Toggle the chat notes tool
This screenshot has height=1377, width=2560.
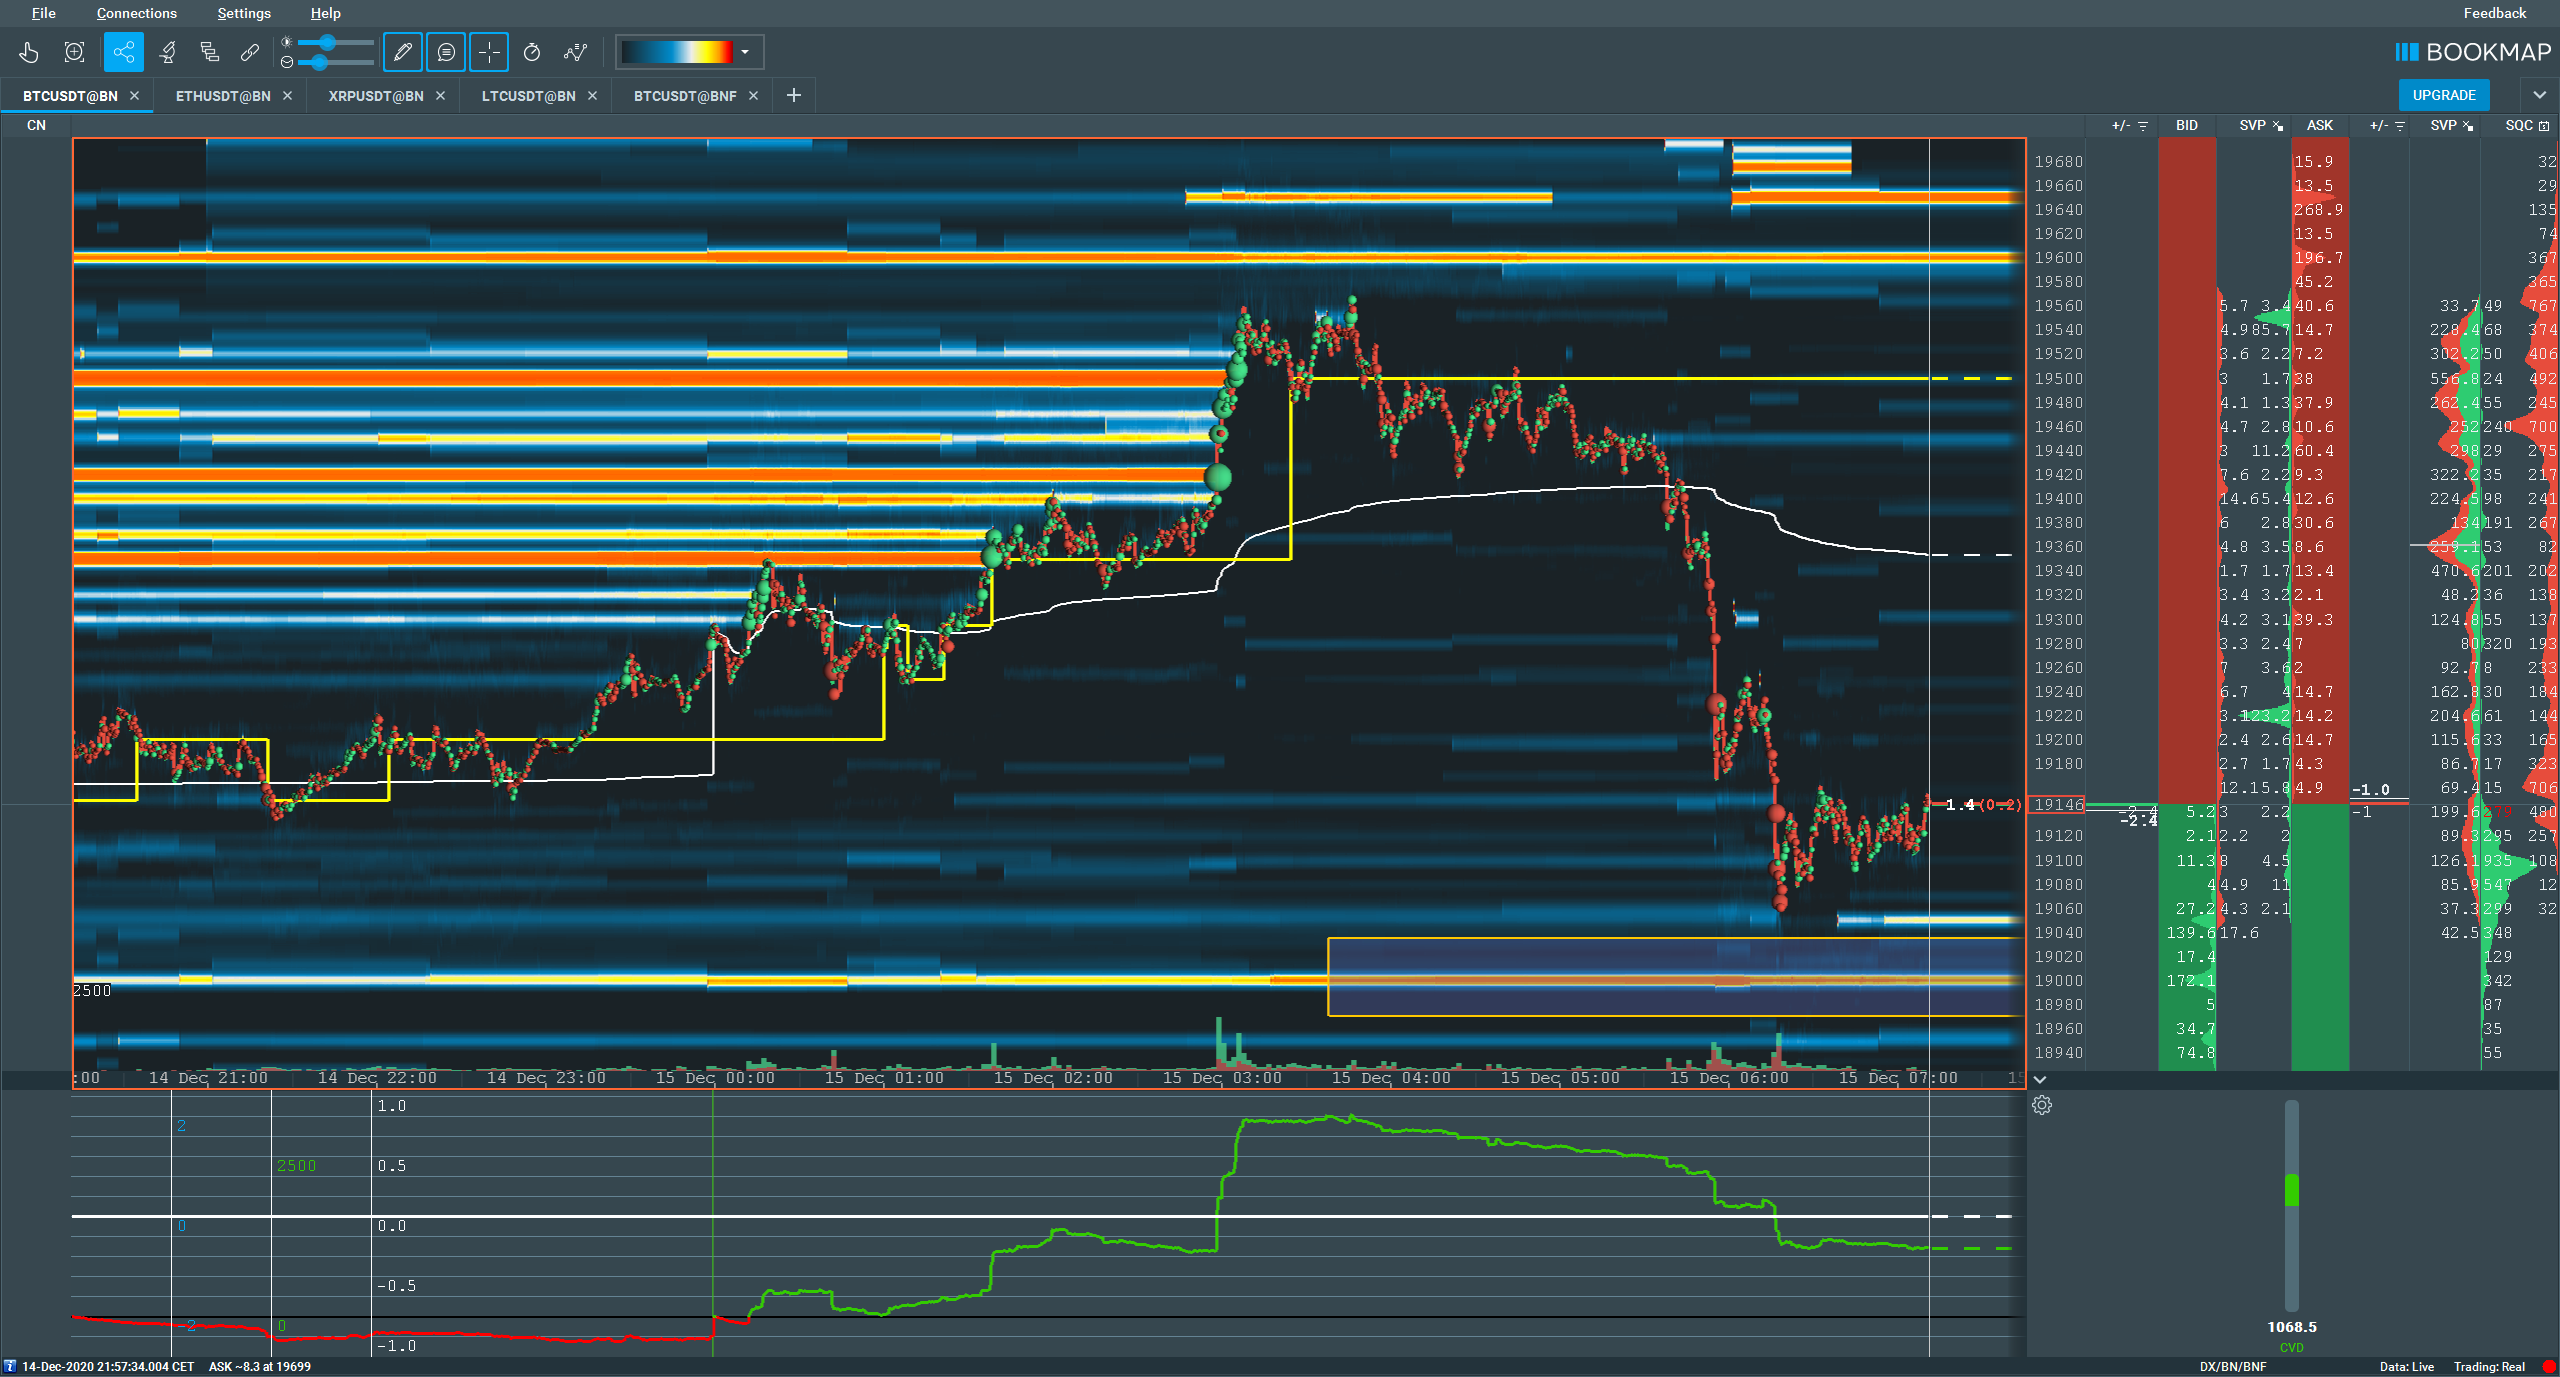coord(446,52)
